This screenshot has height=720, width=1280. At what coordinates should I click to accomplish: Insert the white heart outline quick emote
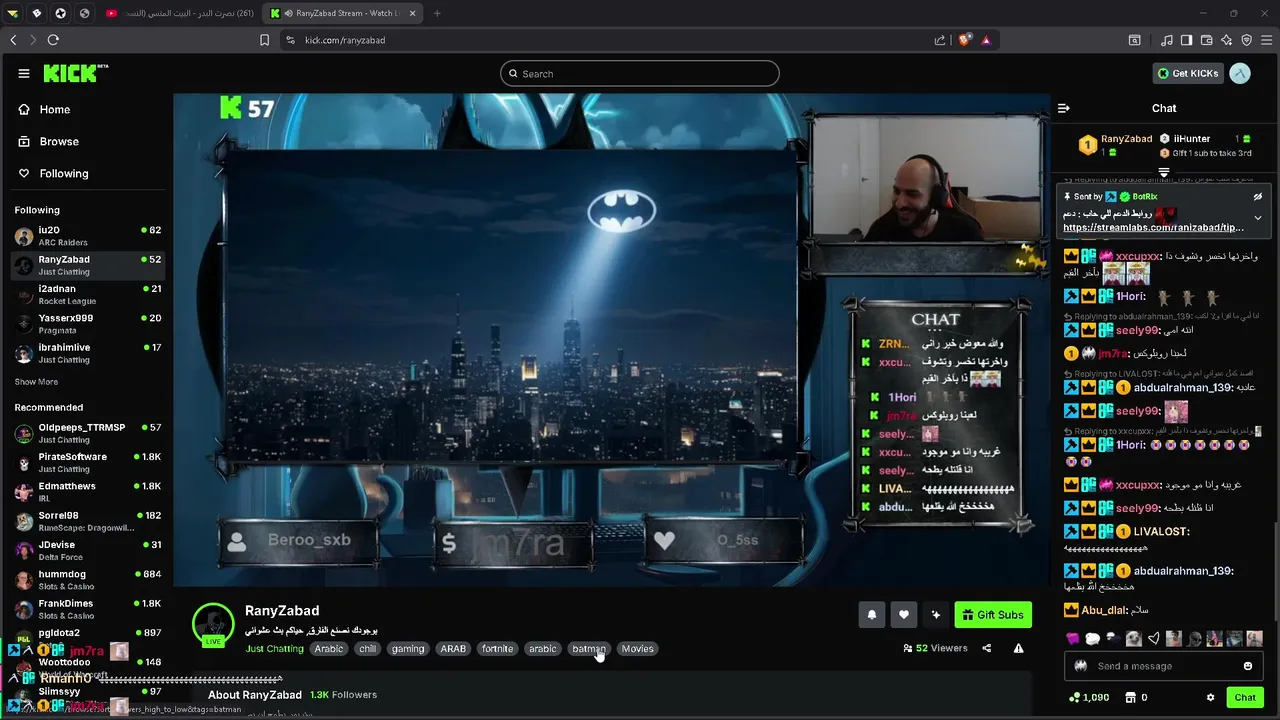coord(1154,638)
